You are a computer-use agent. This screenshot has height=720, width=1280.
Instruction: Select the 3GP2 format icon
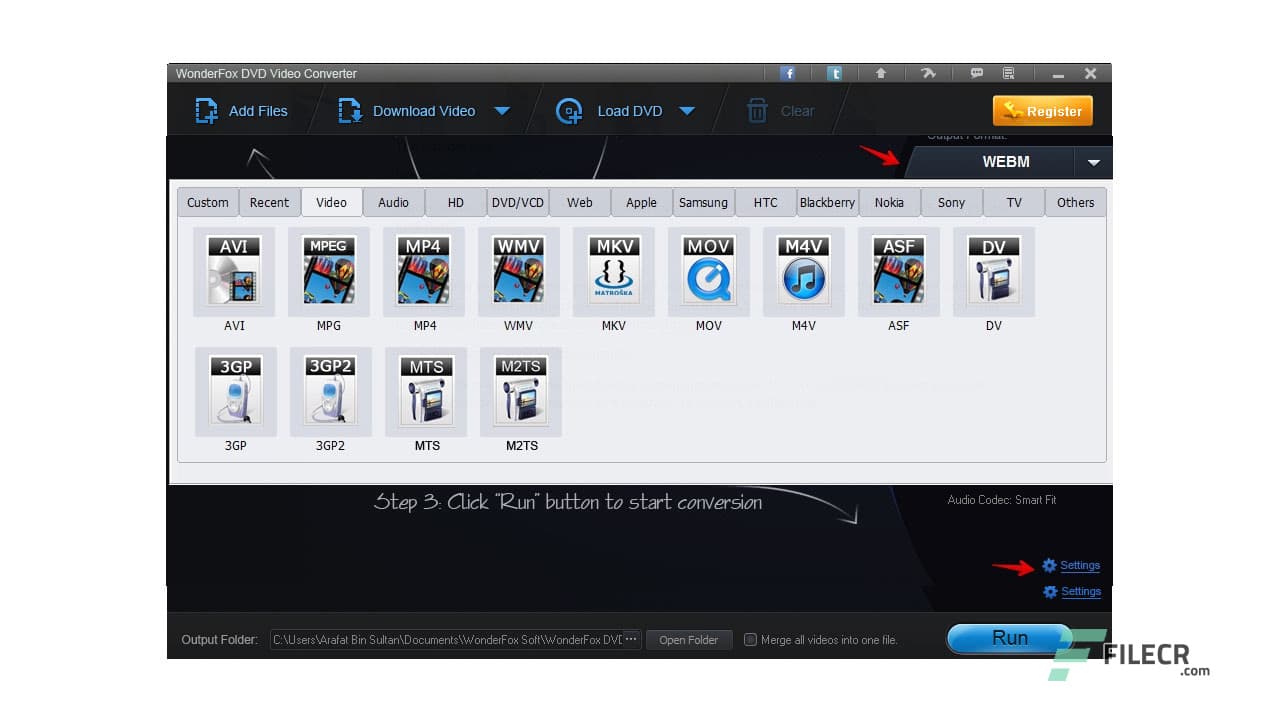[330, 391]
